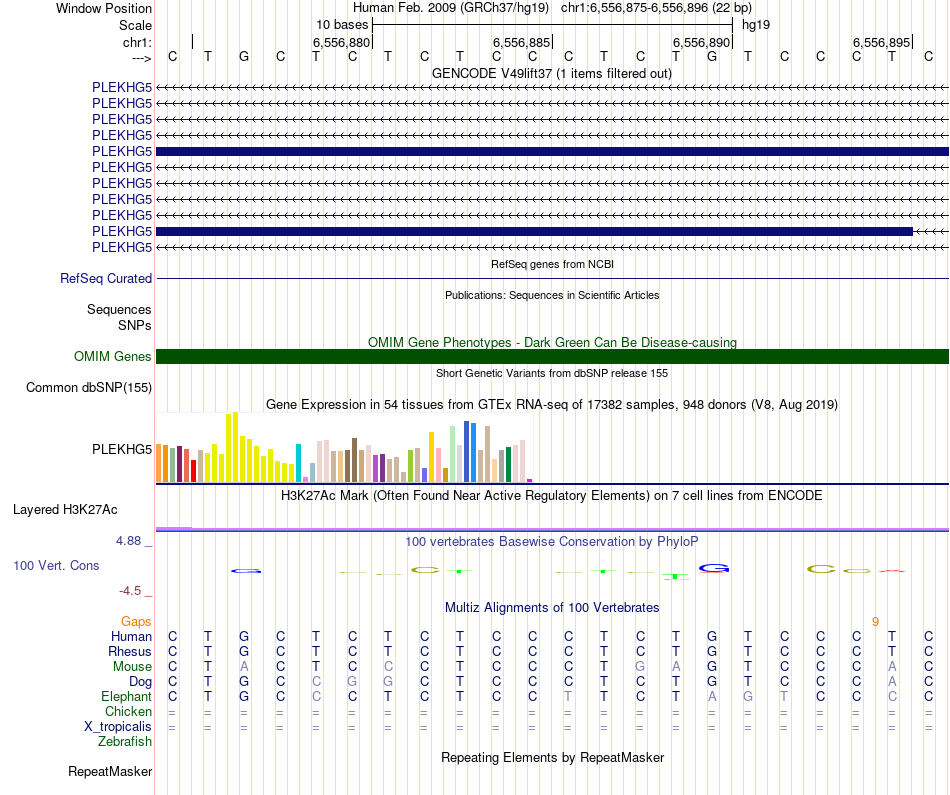Click the Scale label
The height and width of the screenshot is (795, 950).
tap(135, 25)
